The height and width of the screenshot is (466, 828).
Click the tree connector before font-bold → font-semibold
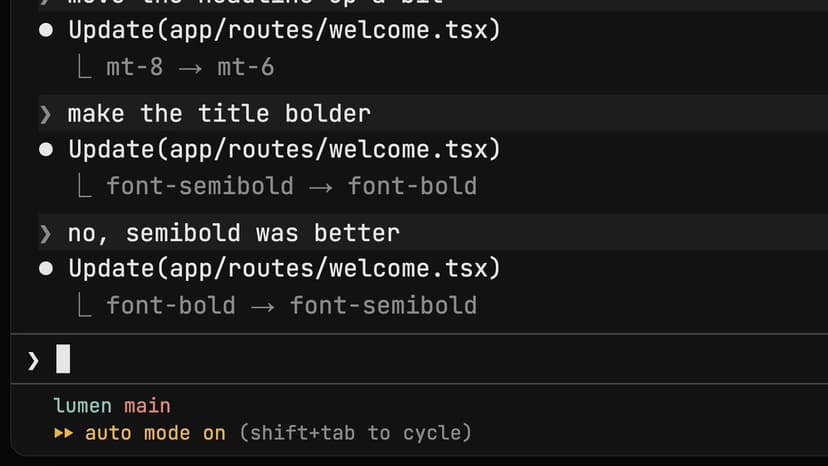tap(84, 305)
